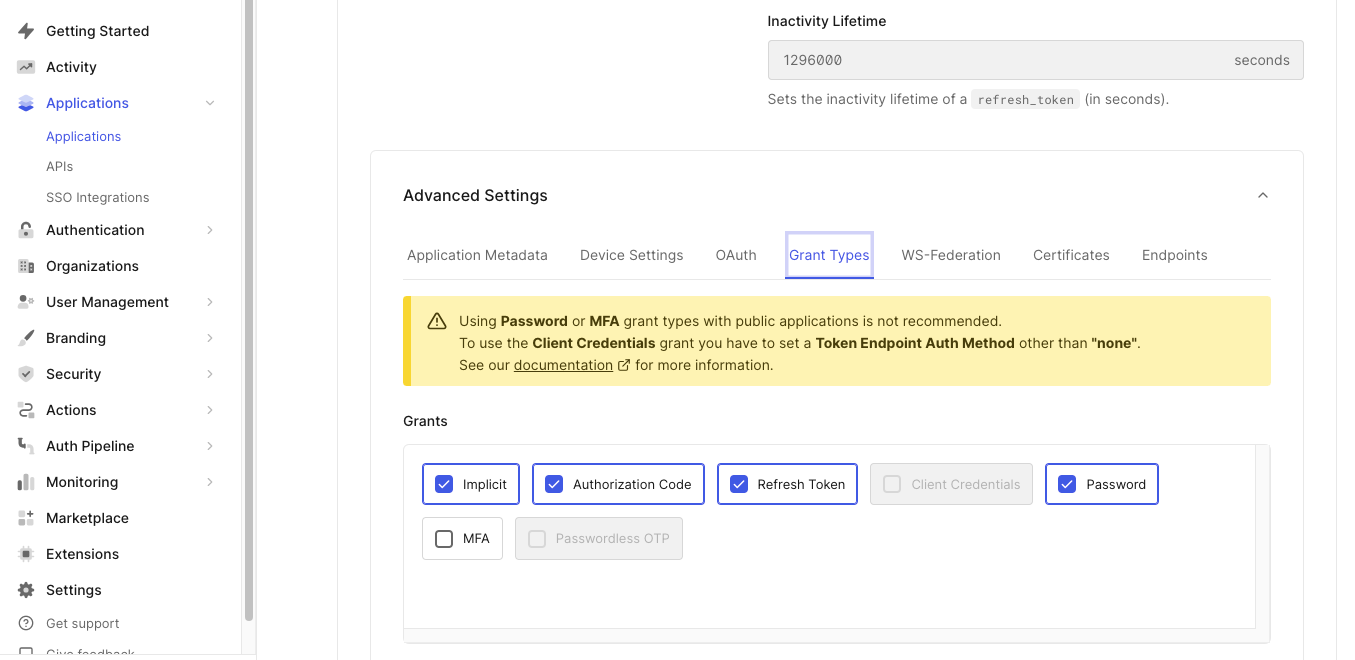This screenshot has width=1355, height=660.
Task: Expand the User Management chevron
Action: [210, 302]
